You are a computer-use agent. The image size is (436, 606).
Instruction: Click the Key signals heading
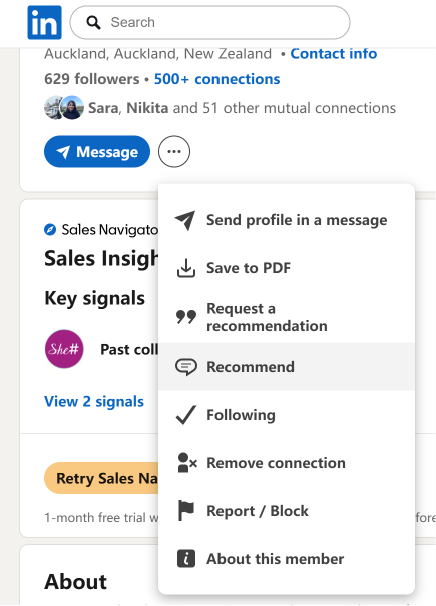tap(95, 298)
